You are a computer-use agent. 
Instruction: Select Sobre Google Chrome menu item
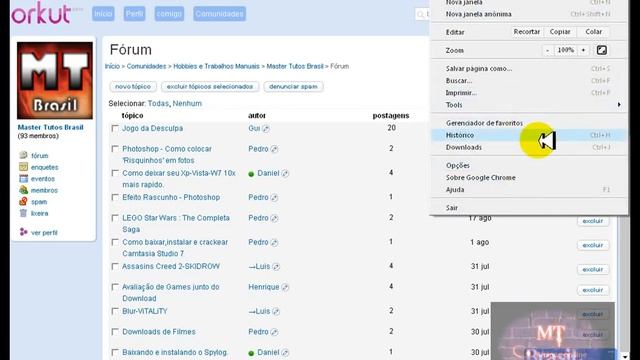529,178
